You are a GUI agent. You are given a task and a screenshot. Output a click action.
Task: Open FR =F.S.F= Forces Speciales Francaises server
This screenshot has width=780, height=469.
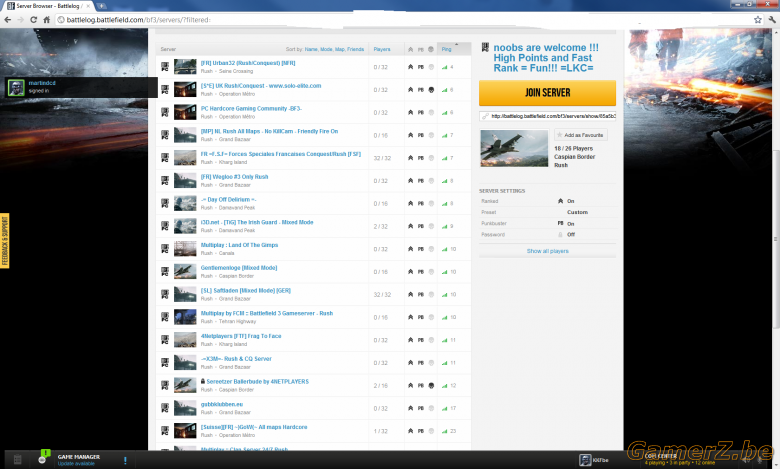[x=281, y=154]
